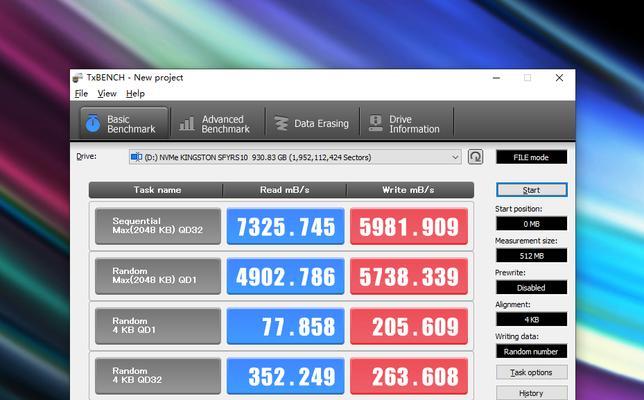The width and height of the screenshot is (644, 400).
Task: Open Task options
Action: pos(531,372)
